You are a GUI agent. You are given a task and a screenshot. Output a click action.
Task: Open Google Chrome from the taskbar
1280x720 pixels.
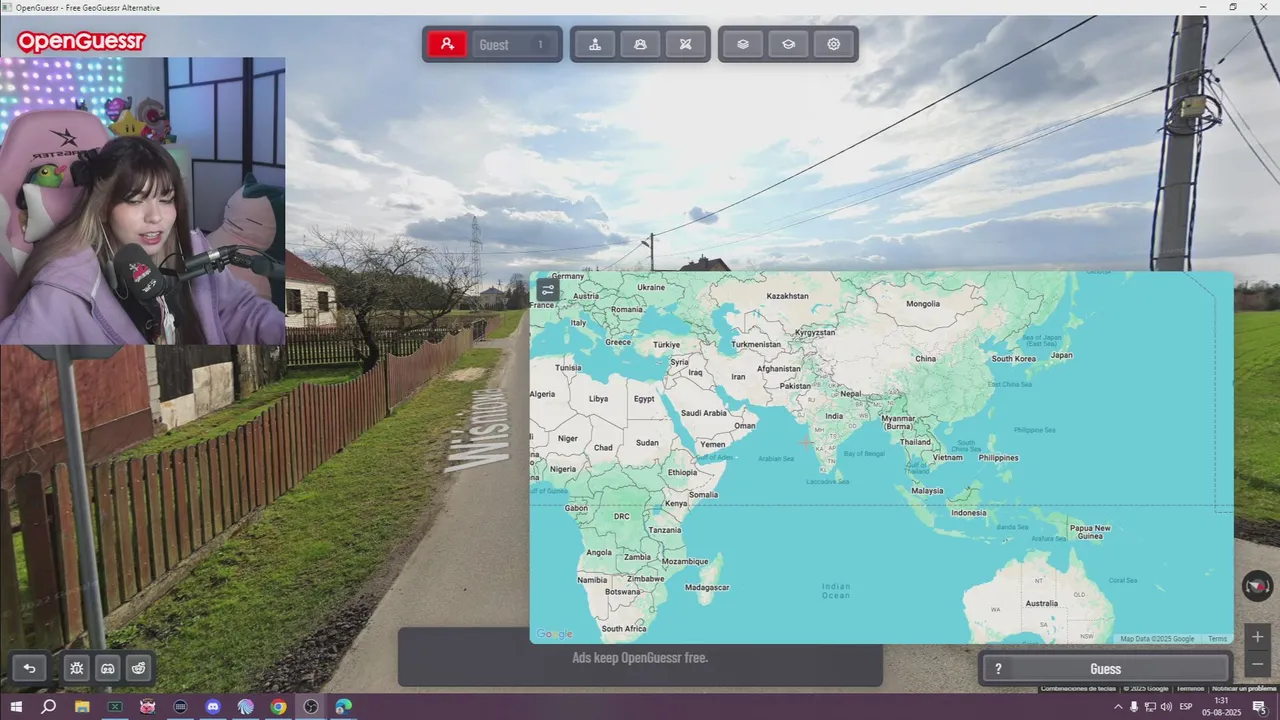click(x=278, y=707)
